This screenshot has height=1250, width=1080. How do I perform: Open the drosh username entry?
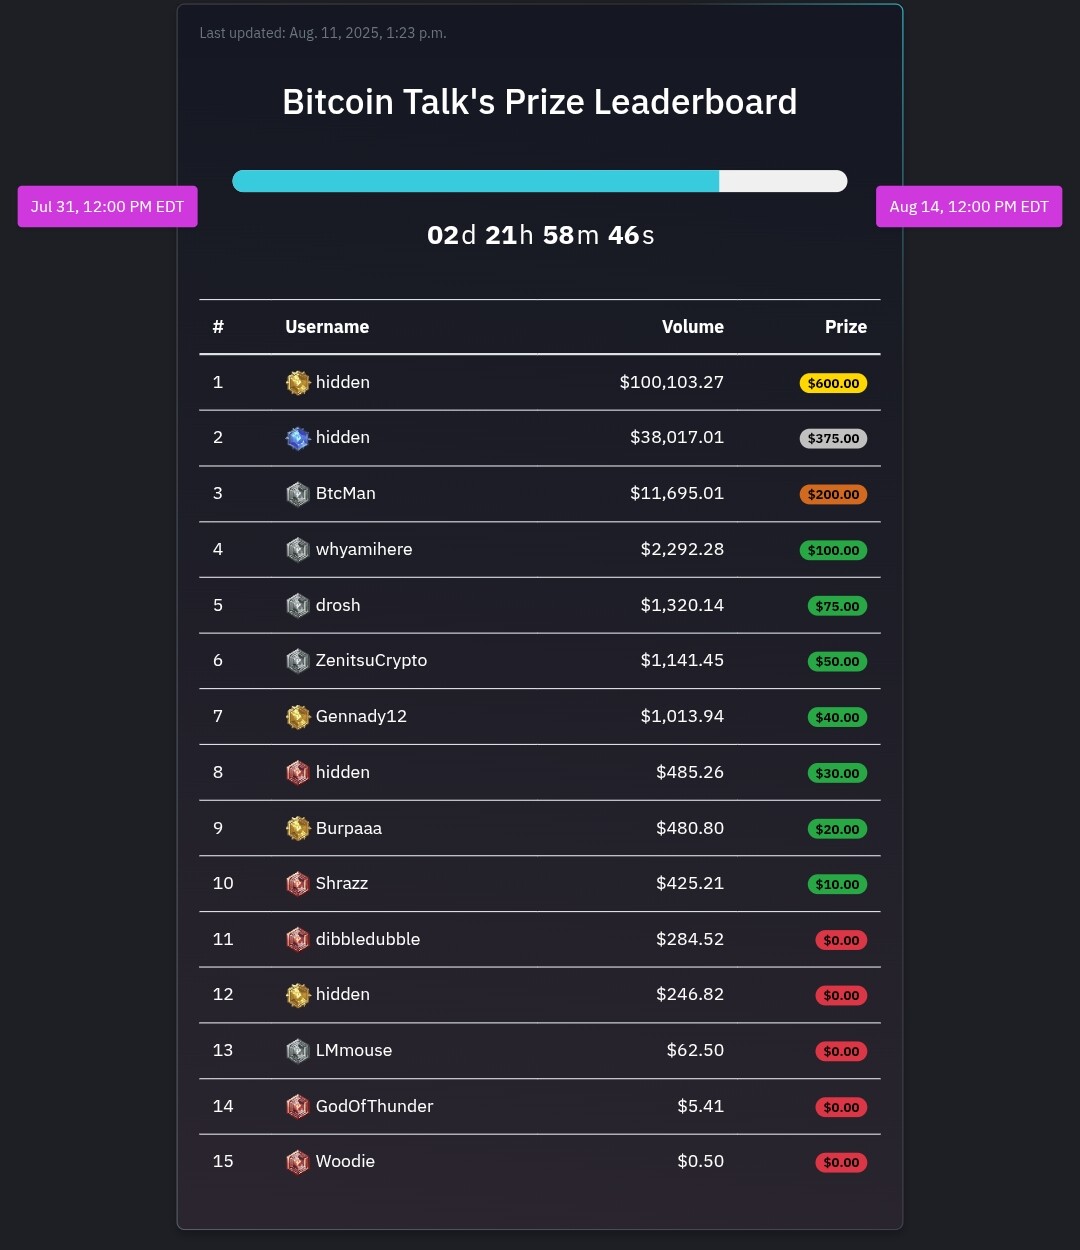tap(338, 605)
